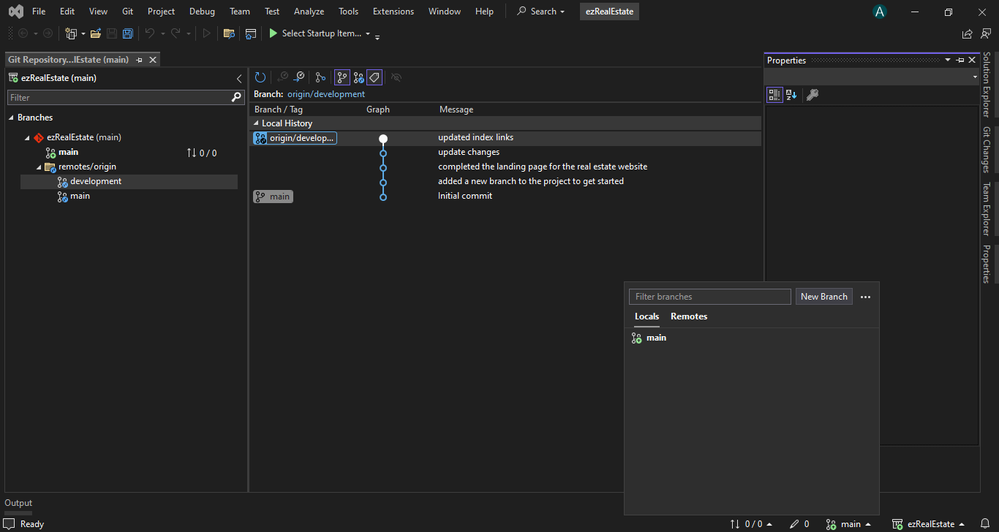Image resolution: width=999 pixels, height=532 pixels.
Task: Switch to the Locals tab in popup
Action: click(647, 317)
